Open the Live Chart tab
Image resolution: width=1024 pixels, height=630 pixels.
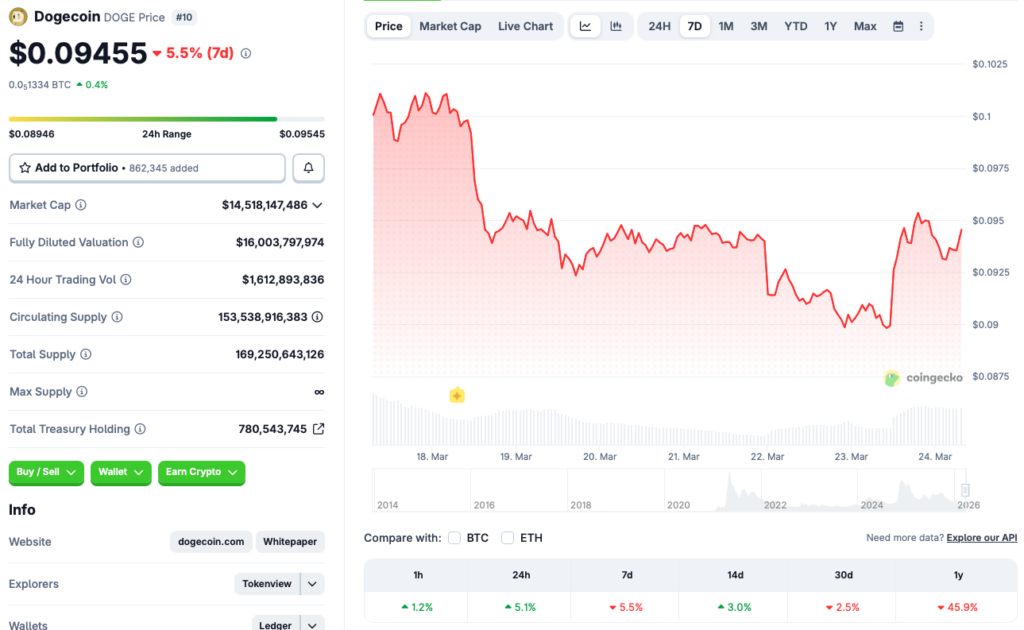pos(525,26)
